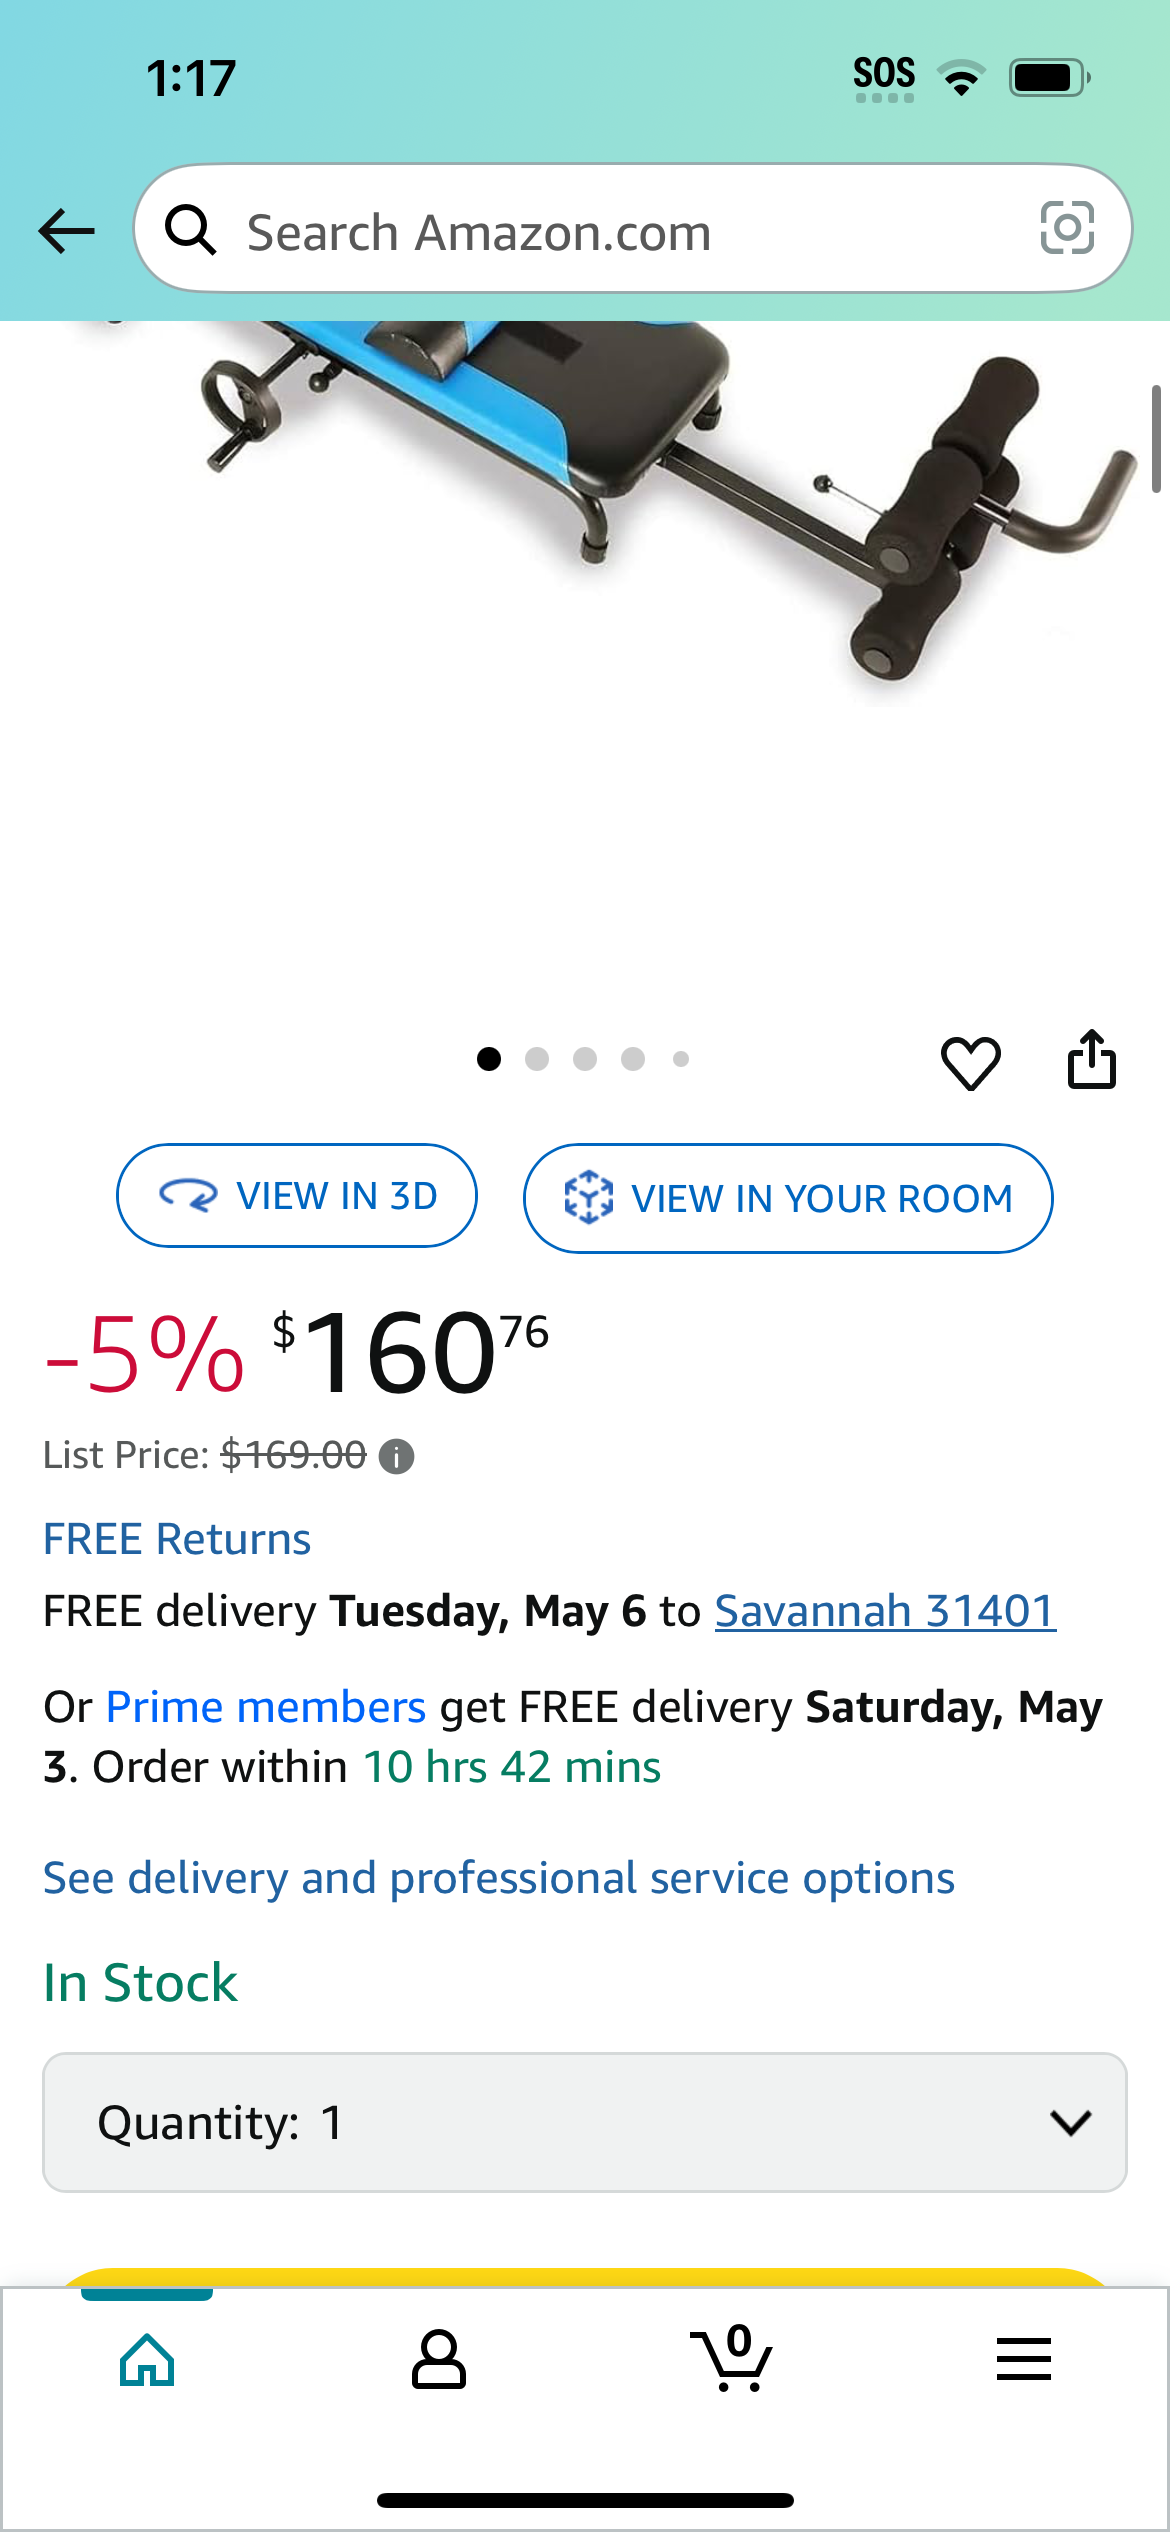1170x2532 pixels.
Task: Open account profile tab
Action: pos(438,2360)
